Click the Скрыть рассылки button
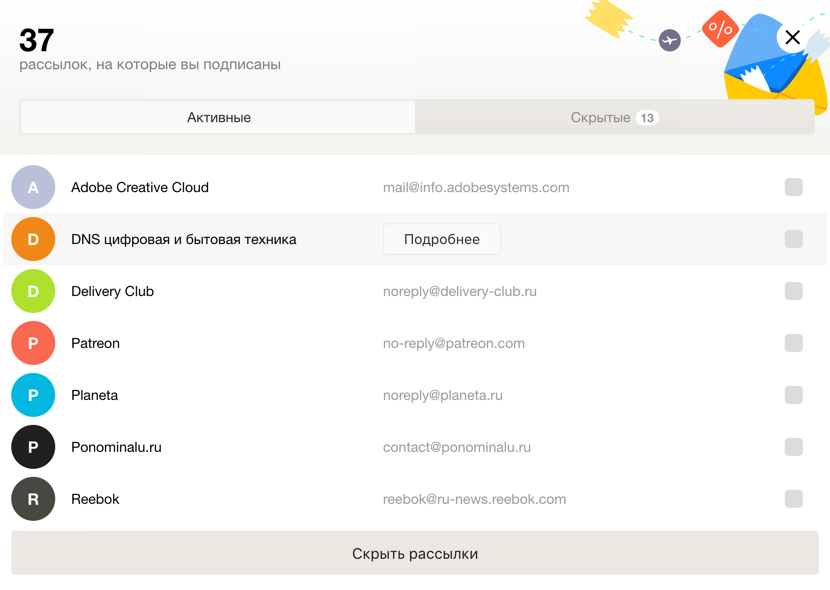 pos(415,553)
